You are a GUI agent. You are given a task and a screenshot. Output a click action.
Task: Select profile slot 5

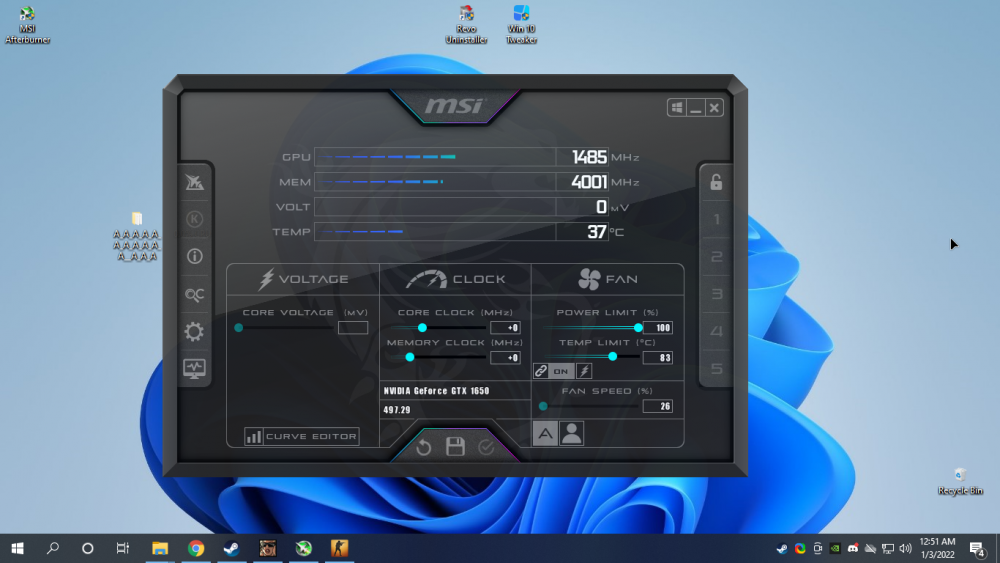[716, 369]
